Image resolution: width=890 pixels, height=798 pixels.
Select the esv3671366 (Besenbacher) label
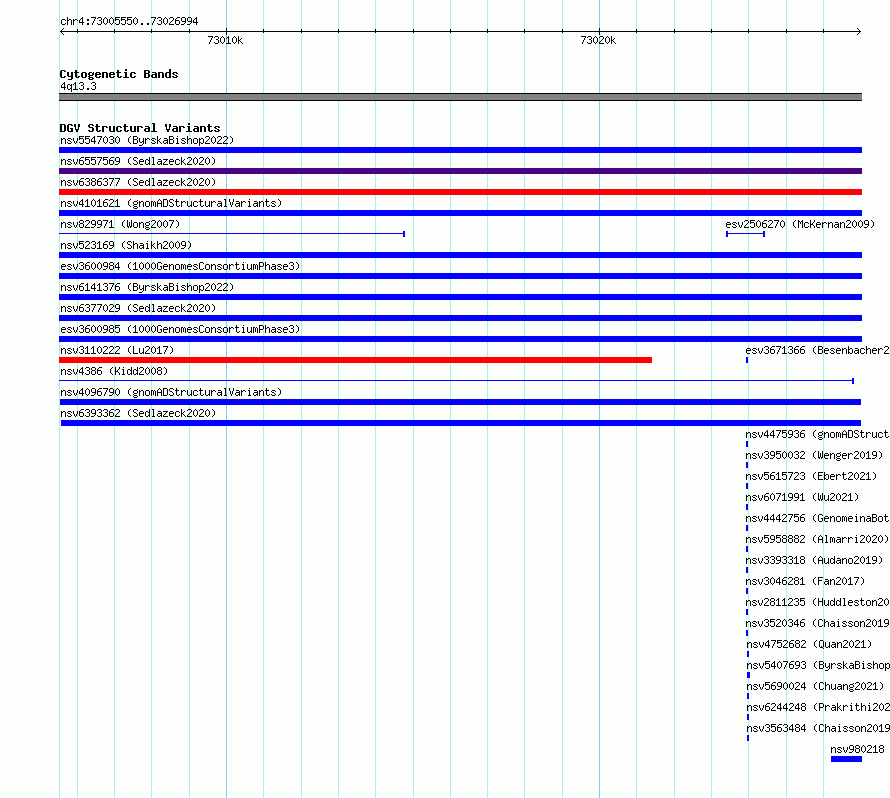coord(817,350)
